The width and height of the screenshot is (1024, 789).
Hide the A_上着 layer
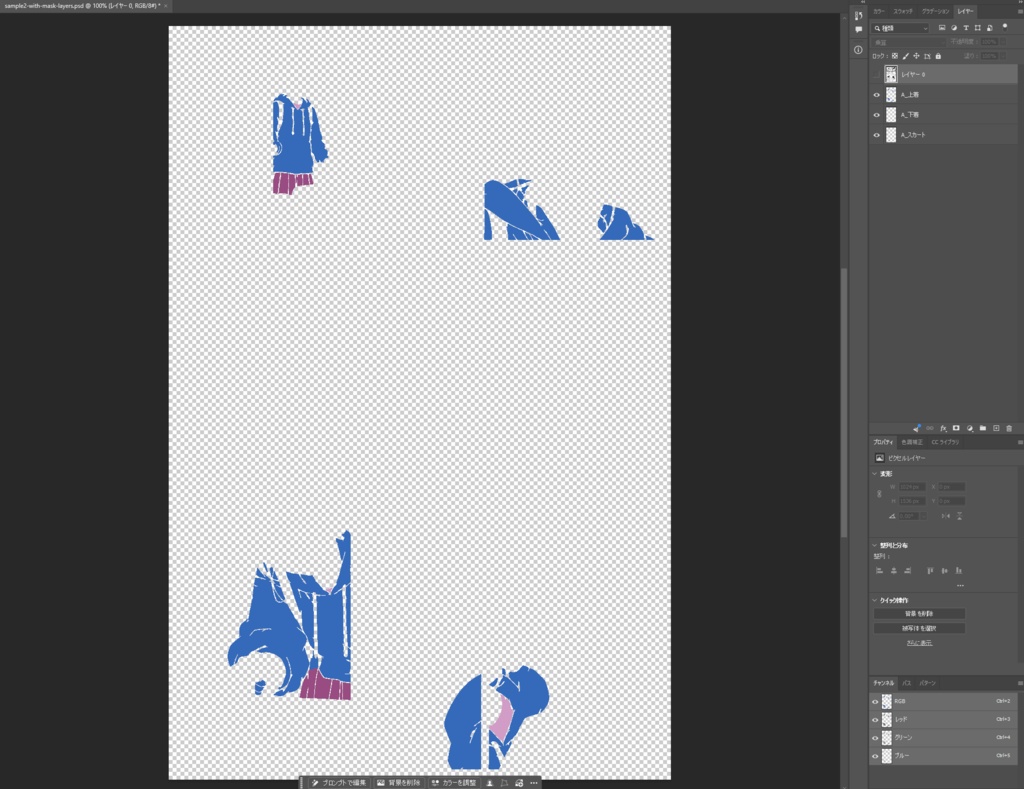point(876,95)
